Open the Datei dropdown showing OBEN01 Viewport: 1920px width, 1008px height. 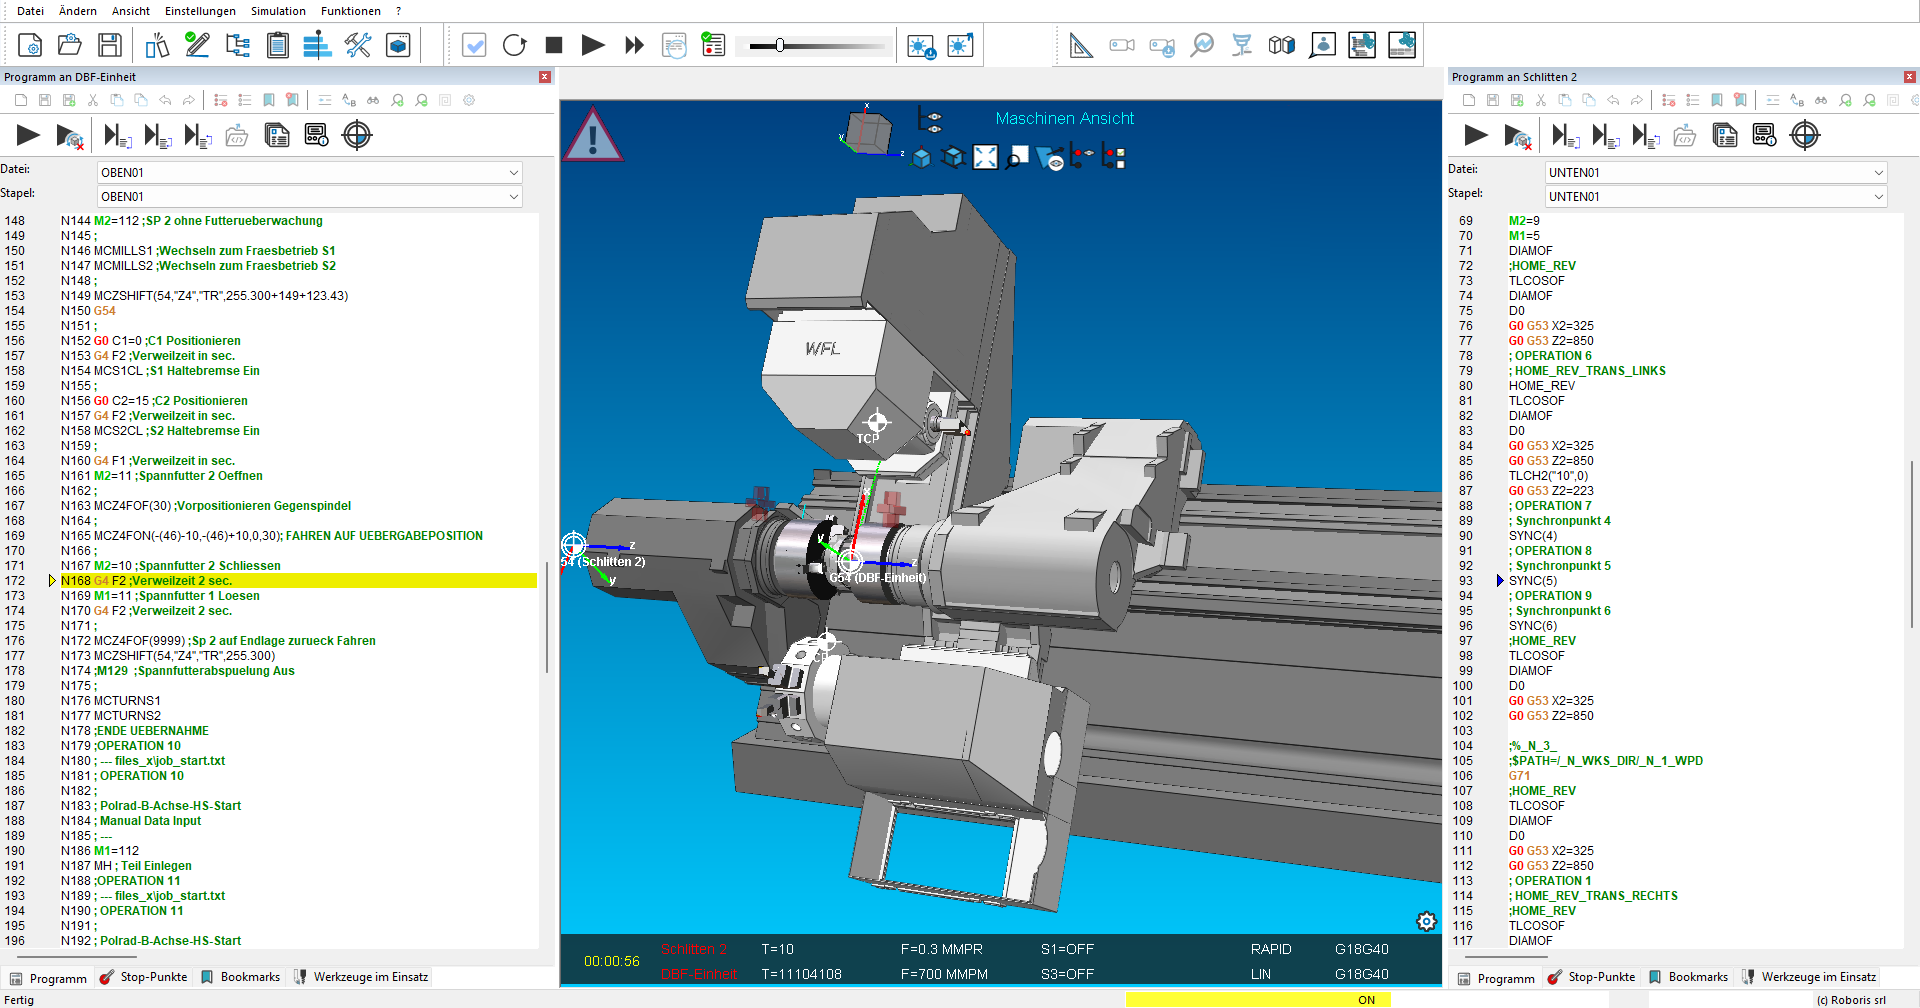(x=310, y=172)
